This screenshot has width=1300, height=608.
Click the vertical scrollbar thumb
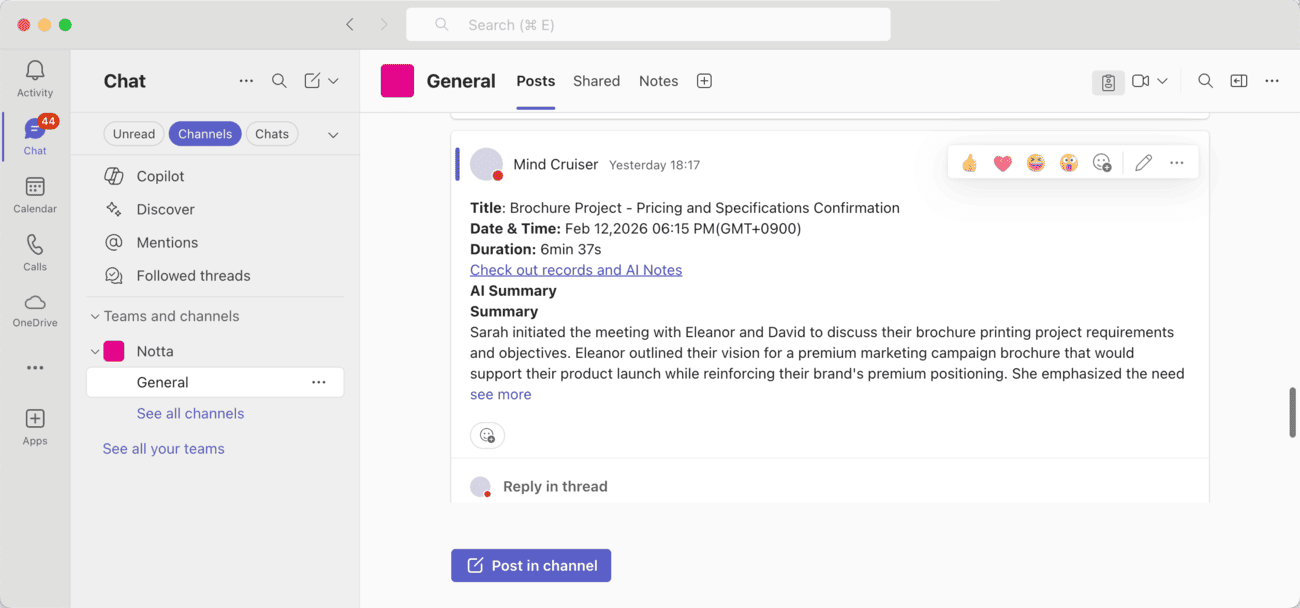pos(1293,413)
